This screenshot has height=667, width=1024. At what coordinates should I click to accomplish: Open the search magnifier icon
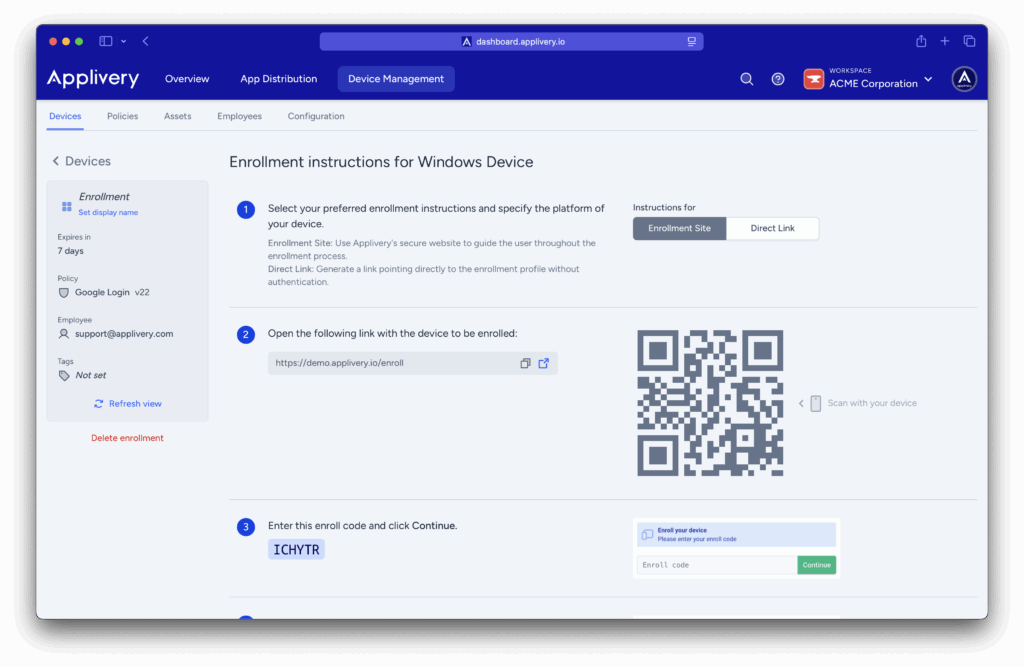746,79
